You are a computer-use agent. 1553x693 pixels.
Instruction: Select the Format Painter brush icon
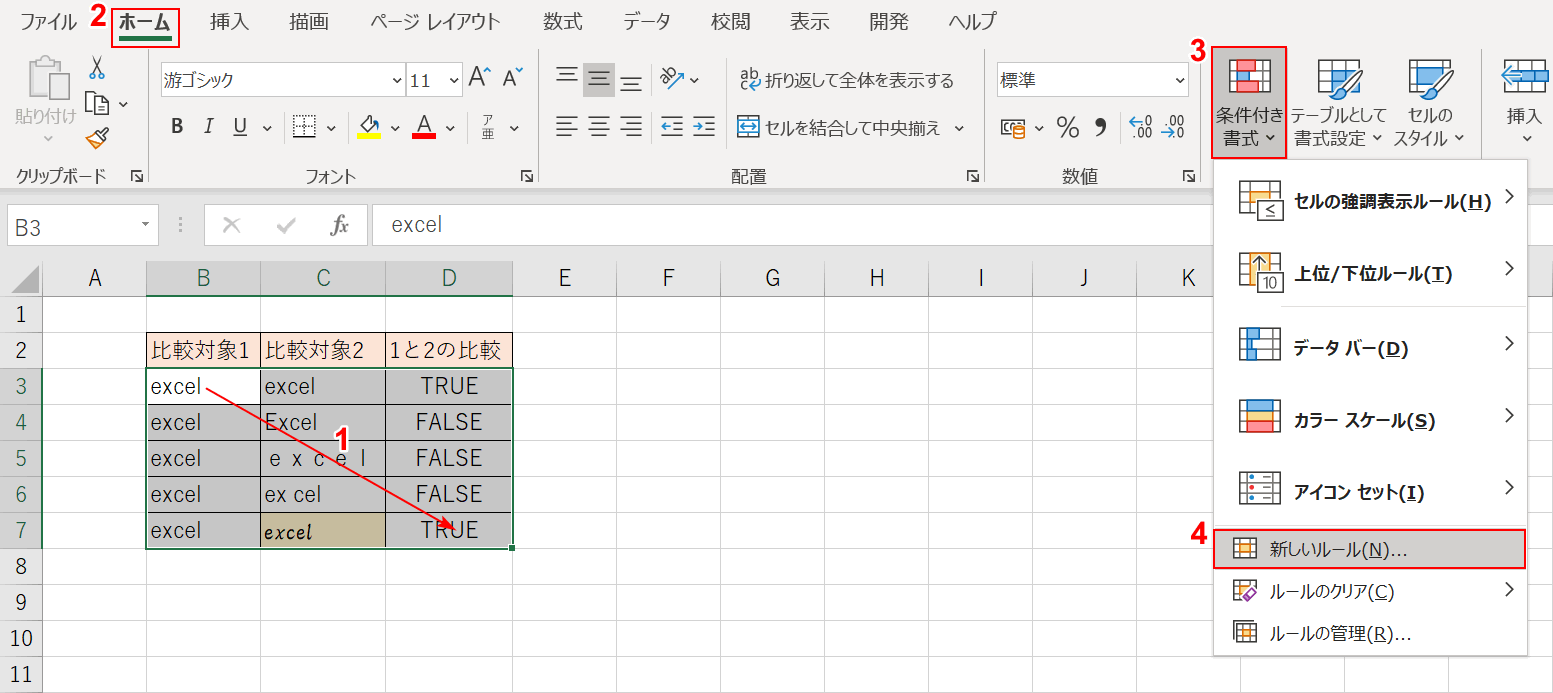pyautogui.click(x=96, y=140)
